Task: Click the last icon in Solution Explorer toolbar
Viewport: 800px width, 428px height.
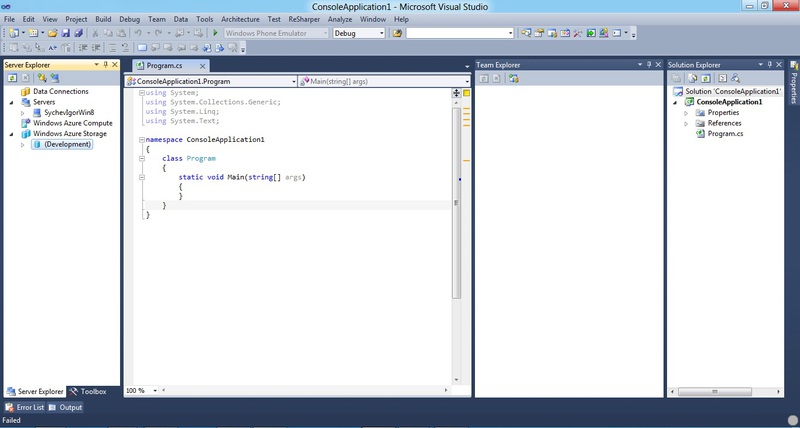Action: (x=735, y=79)
